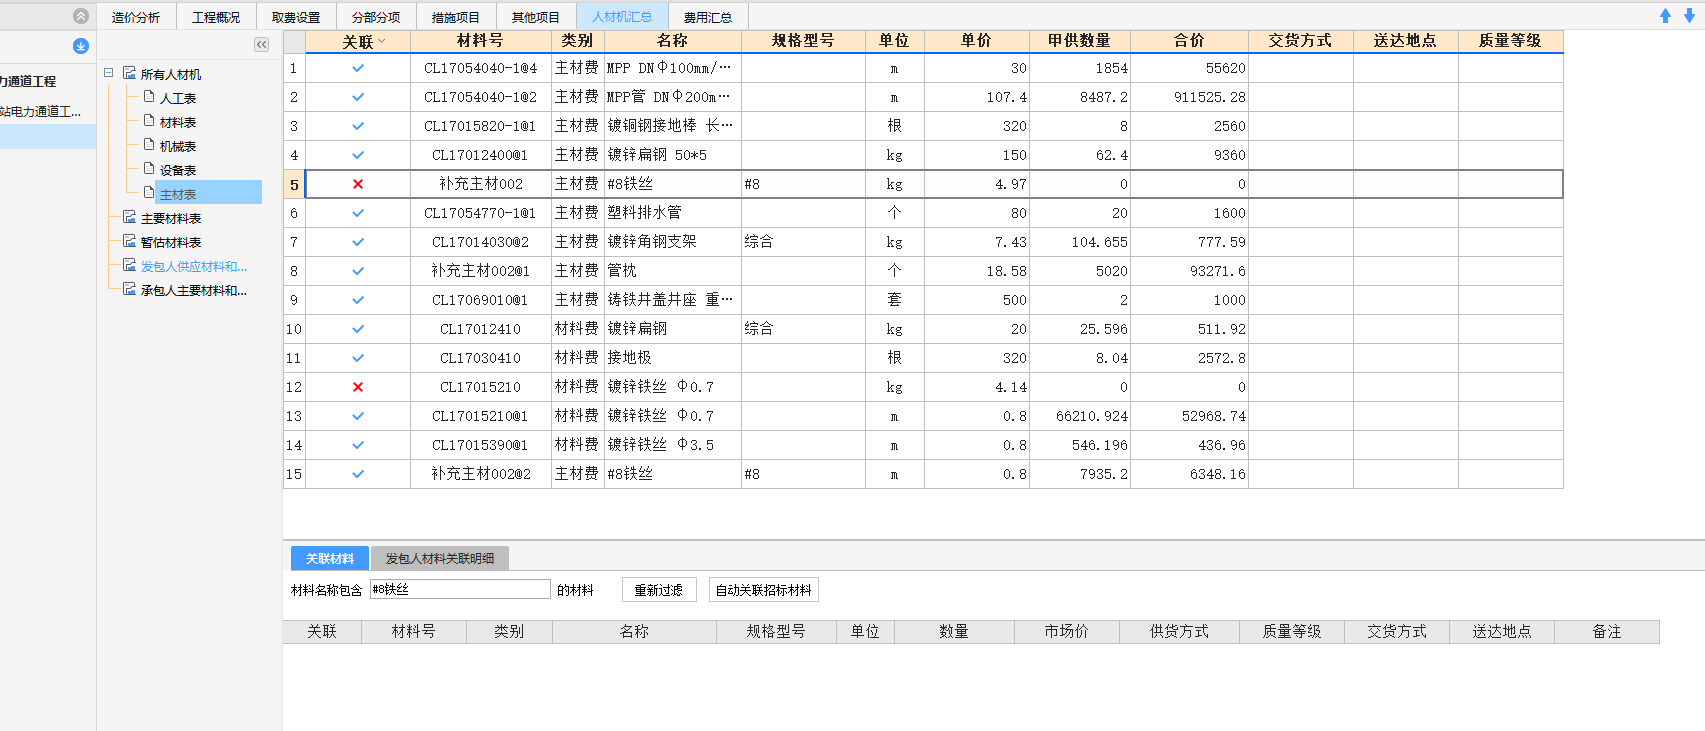
Task: Collapse the tree panel with double-chevron button
Action: tap(261, 44)
